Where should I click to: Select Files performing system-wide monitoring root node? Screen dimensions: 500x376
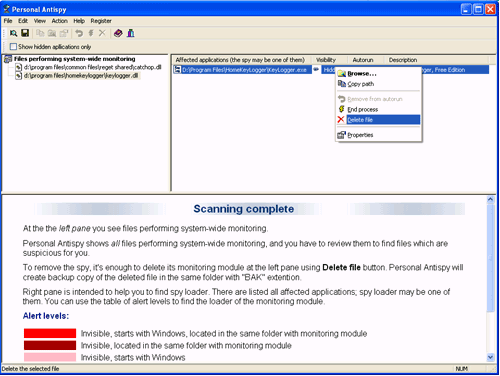pos(74,59)
